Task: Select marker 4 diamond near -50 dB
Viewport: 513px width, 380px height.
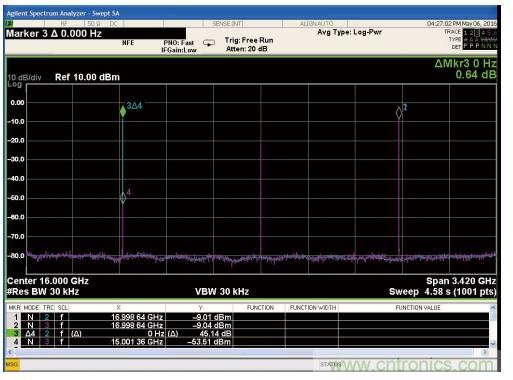Action: (x=123, y=198)
